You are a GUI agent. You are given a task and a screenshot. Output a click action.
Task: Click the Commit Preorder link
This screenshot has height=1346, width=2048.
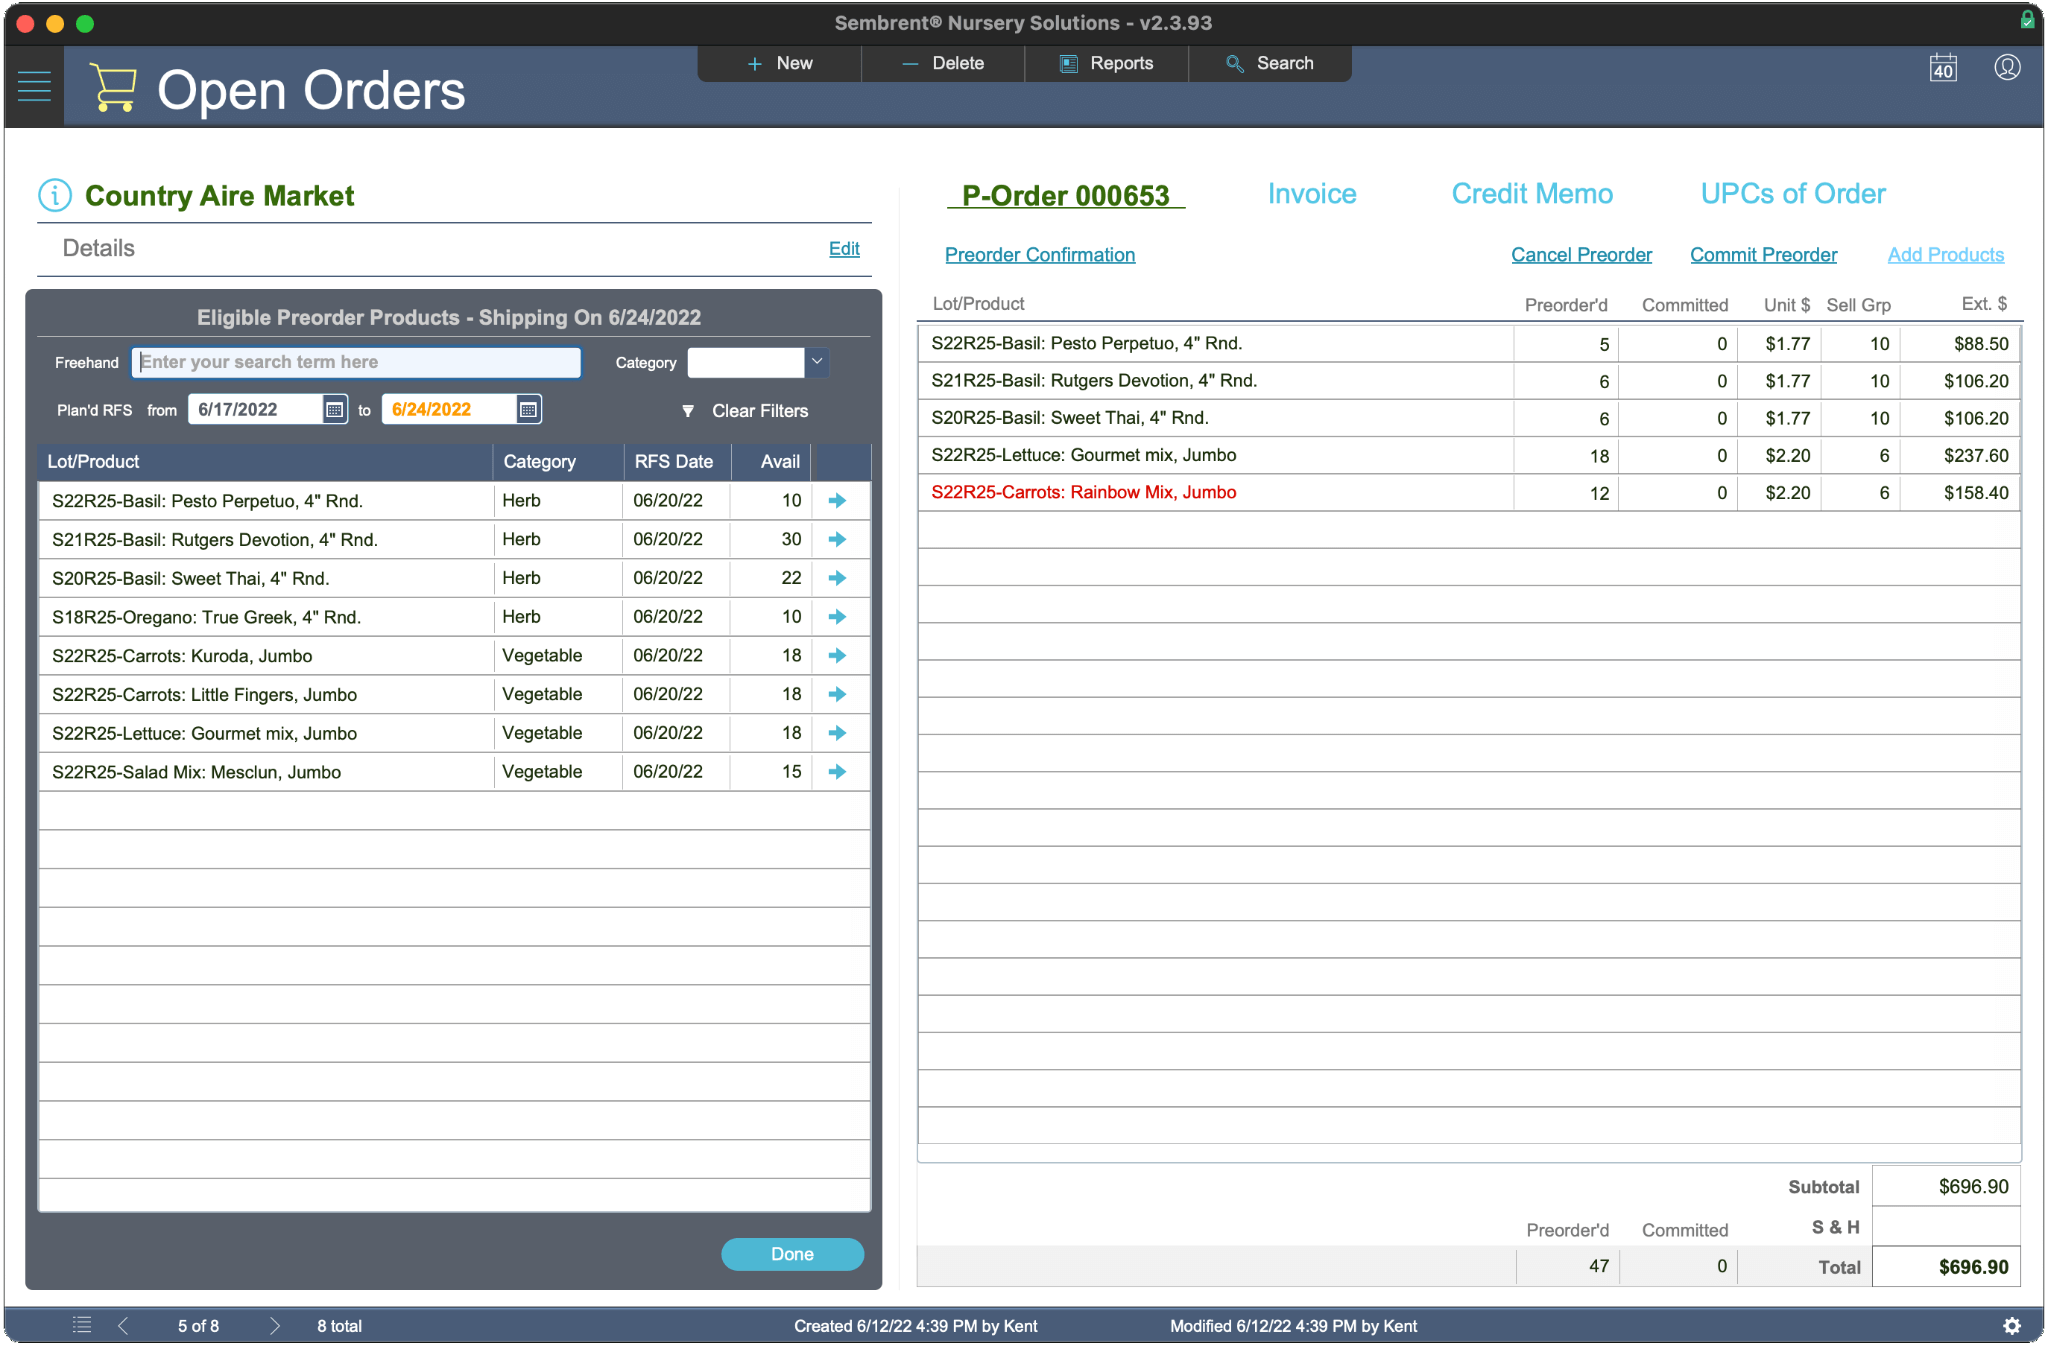pos(1763,255)
